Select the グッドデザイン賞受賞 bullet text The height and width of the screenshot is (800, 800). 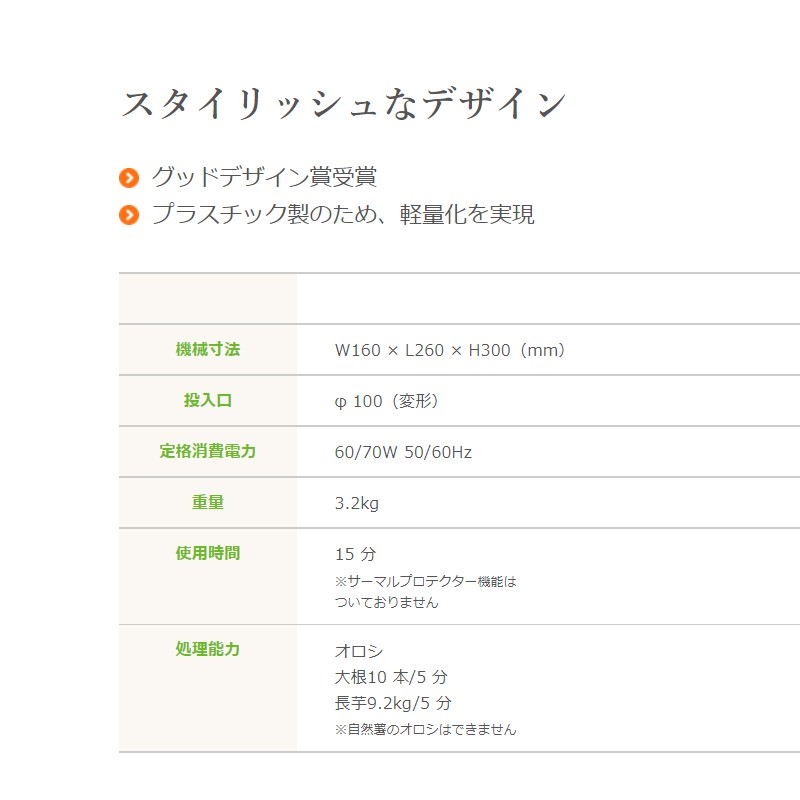pyautogui.click(x=263, y=178)
